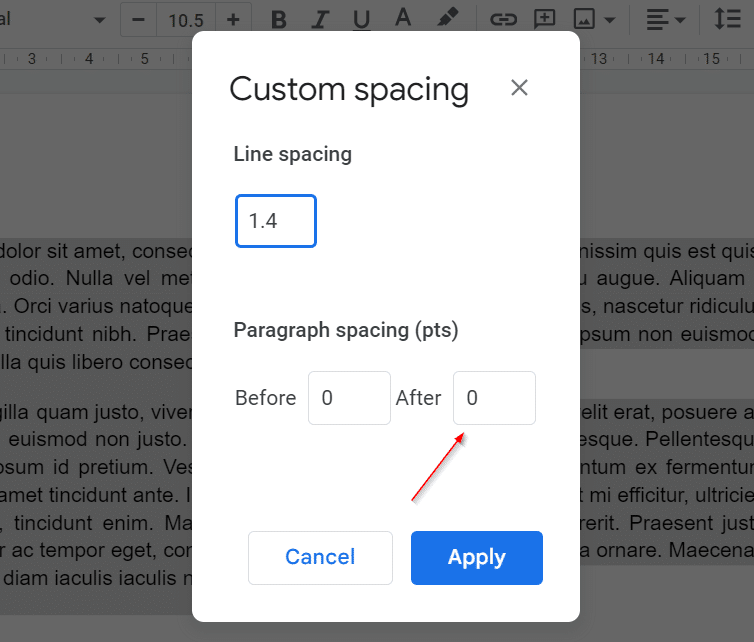754x642 pixels.
Task: Click the ruler at mark 4
Action: point(89,59)
